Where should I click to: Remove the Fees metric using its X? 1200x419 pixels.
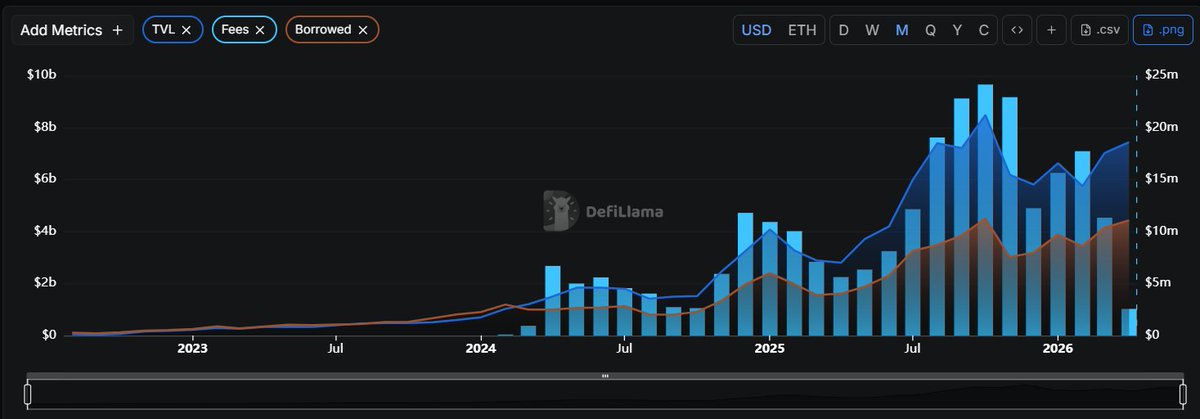coord(259,30)
